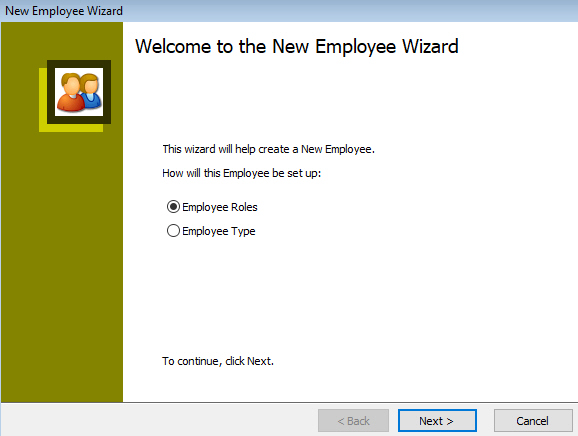
Task: Click the red-shirted person in the icon
Action: tap(70, 92)
